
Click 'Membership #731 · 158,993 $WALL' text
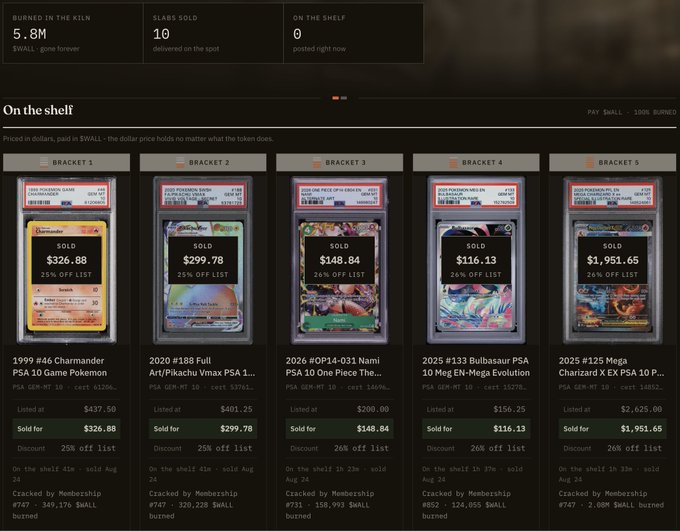coord(330,499)
